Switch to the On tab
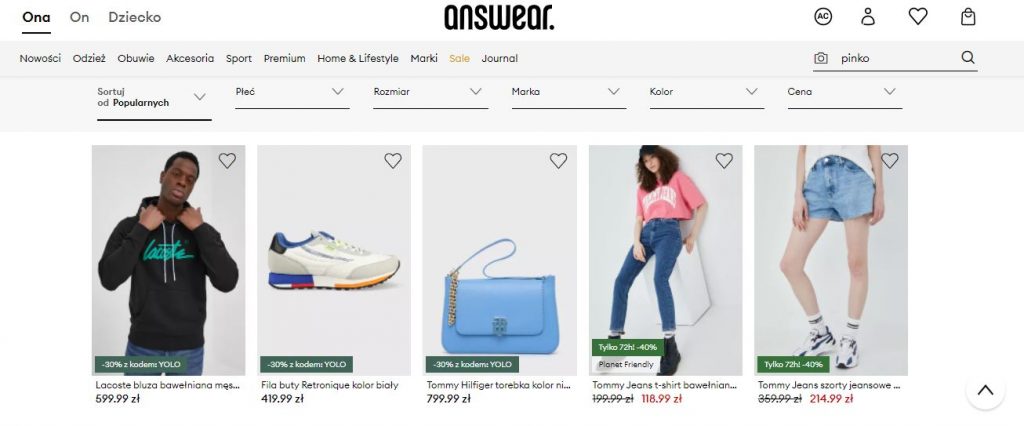The width and height of the screenshot is (1024, 426). 79,17
